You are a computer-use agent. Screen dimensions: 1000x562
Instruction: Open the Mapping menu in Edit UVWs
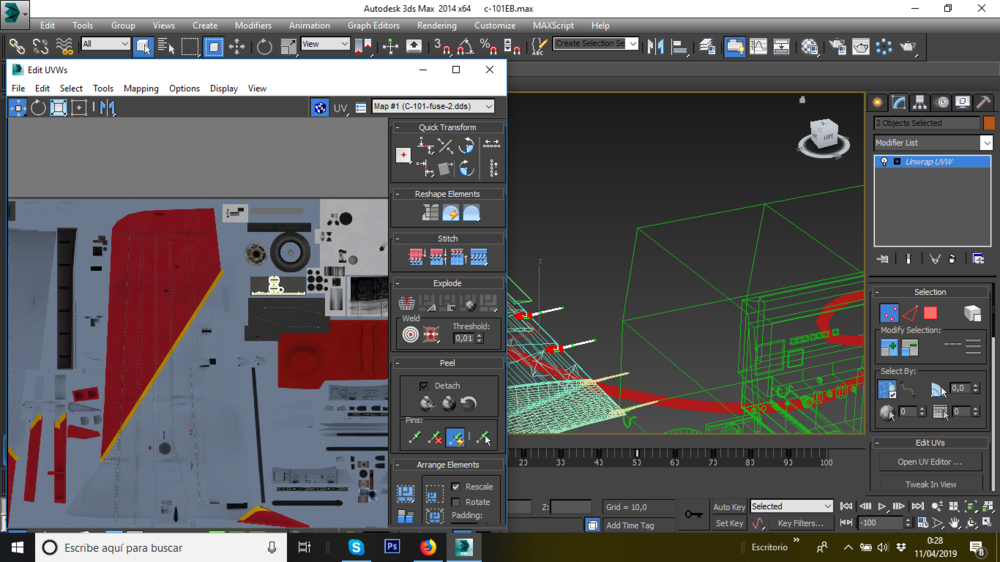(141, 88)
